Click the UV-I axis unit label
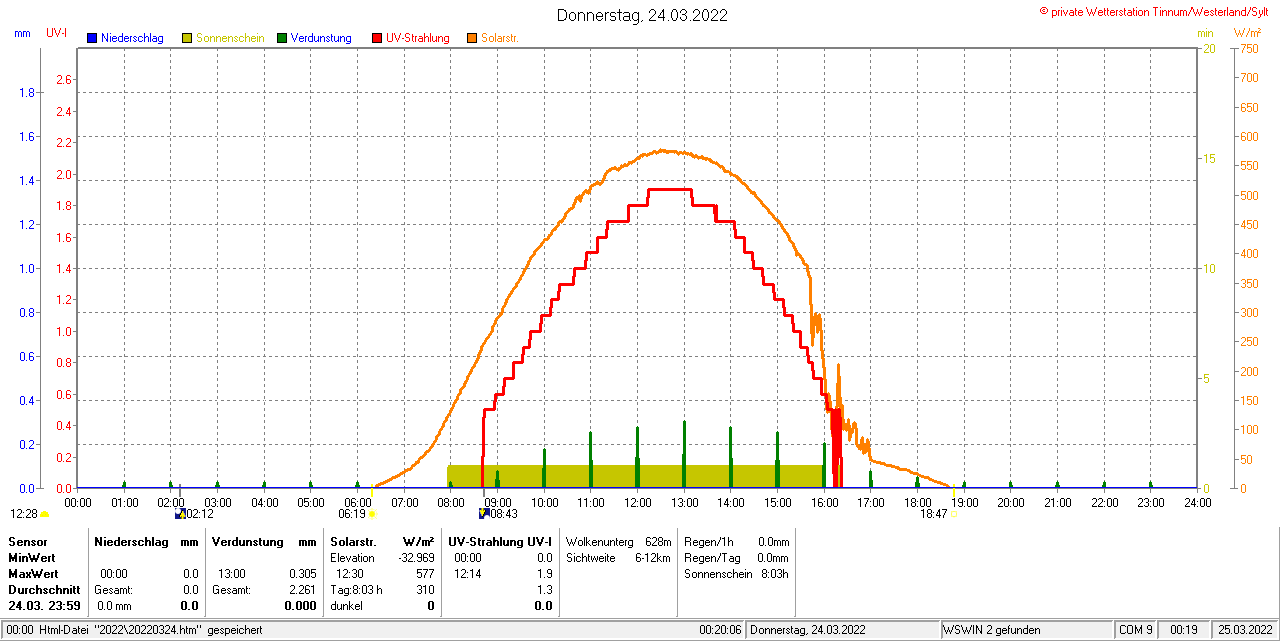The height and width of the screenshot is (641, 1280). click(56, 33)
